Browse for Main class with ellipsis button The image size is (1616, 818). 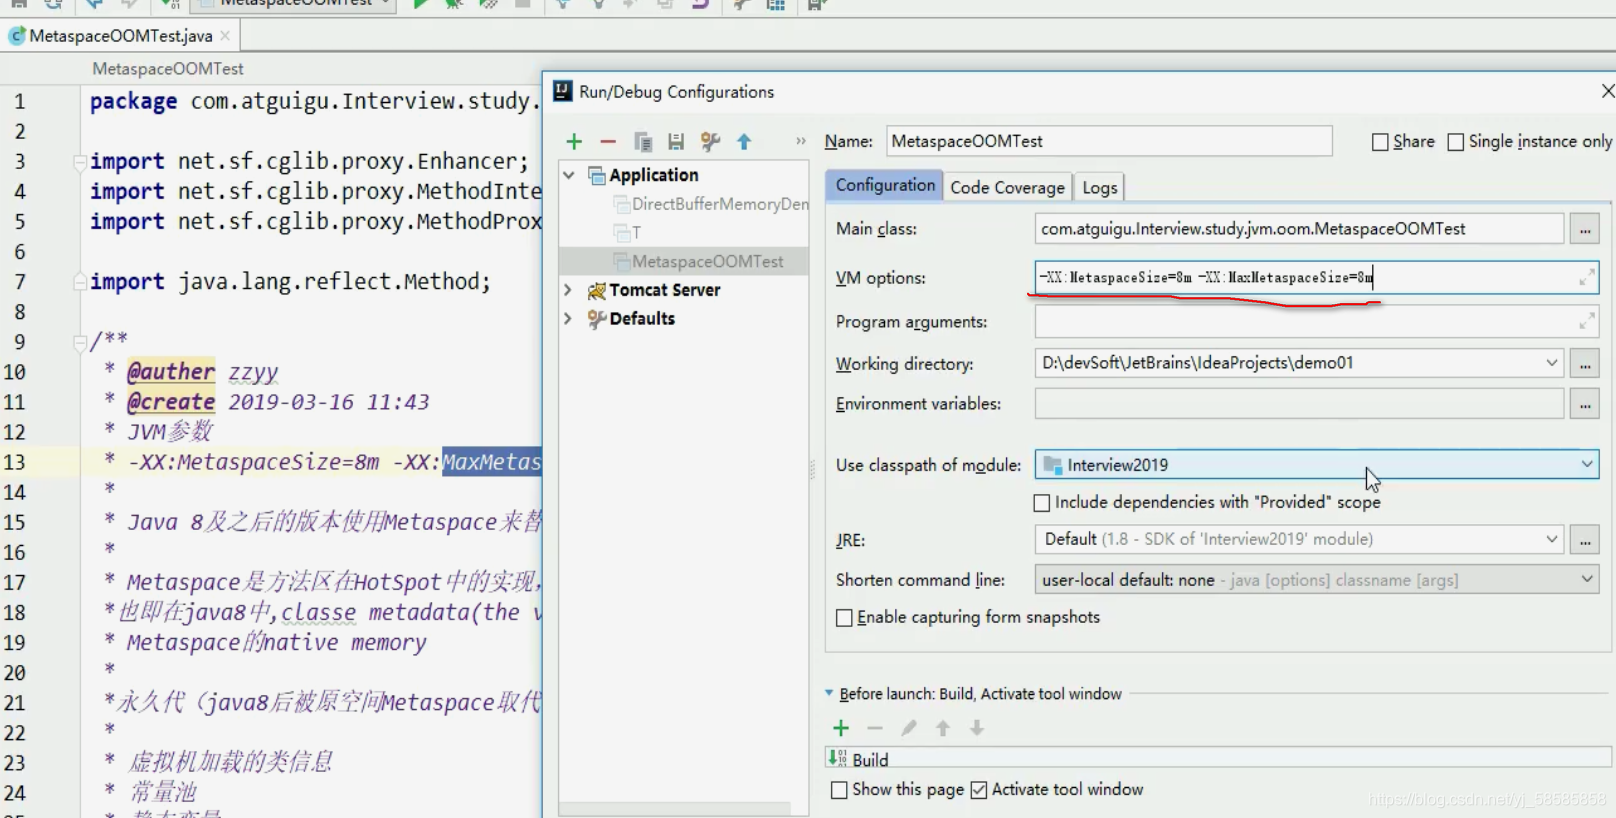[1585, 229]
